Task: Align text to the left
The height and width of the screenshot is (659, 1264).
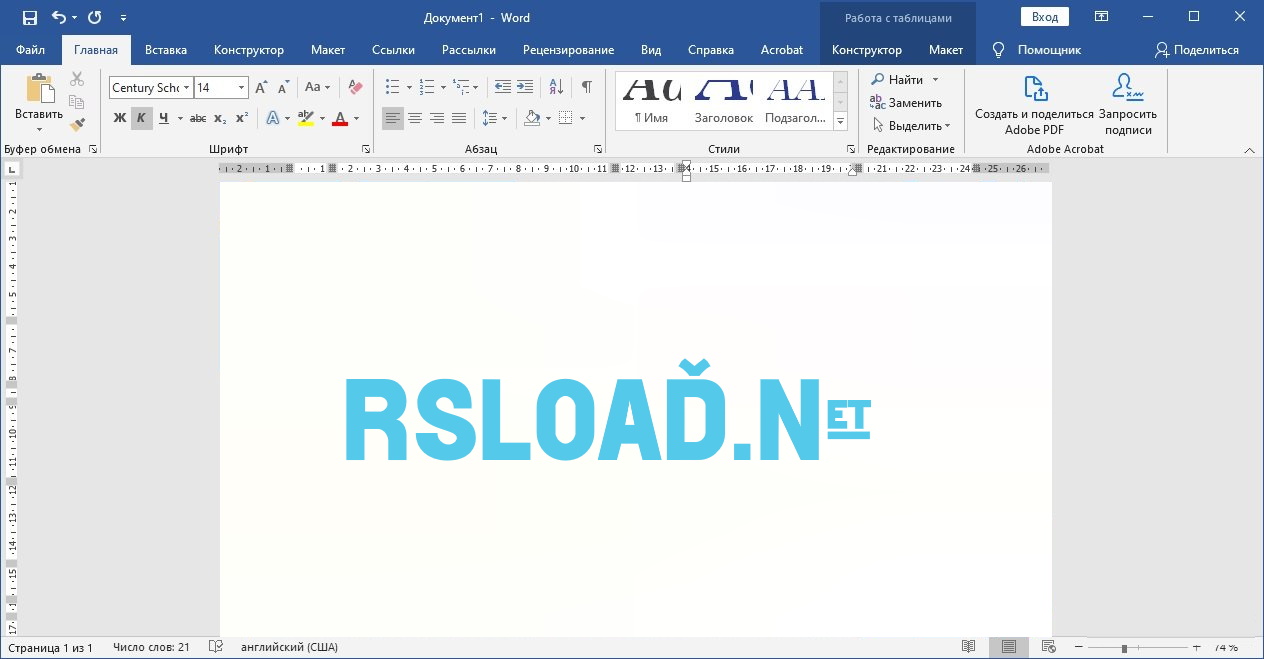Action: [x=393, y=118]
